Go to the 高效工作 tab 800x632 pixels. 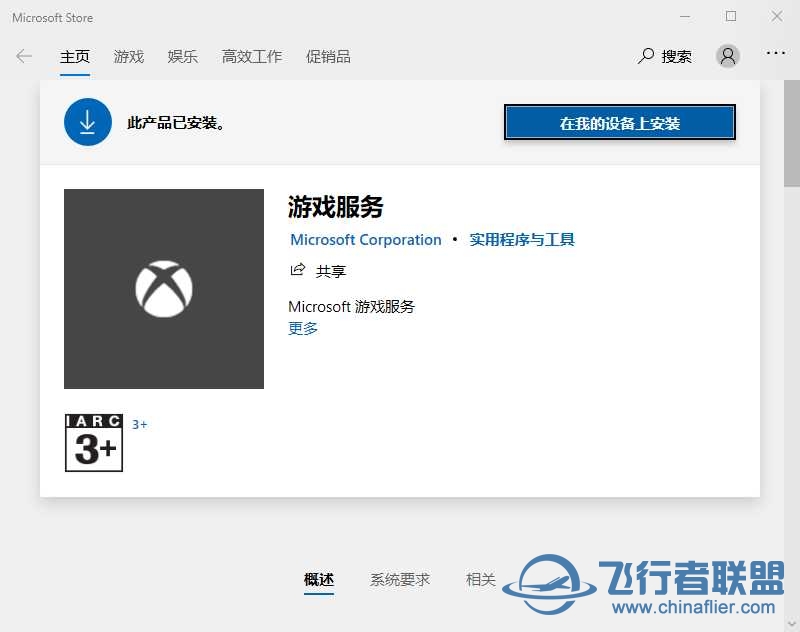pos(252,57)
